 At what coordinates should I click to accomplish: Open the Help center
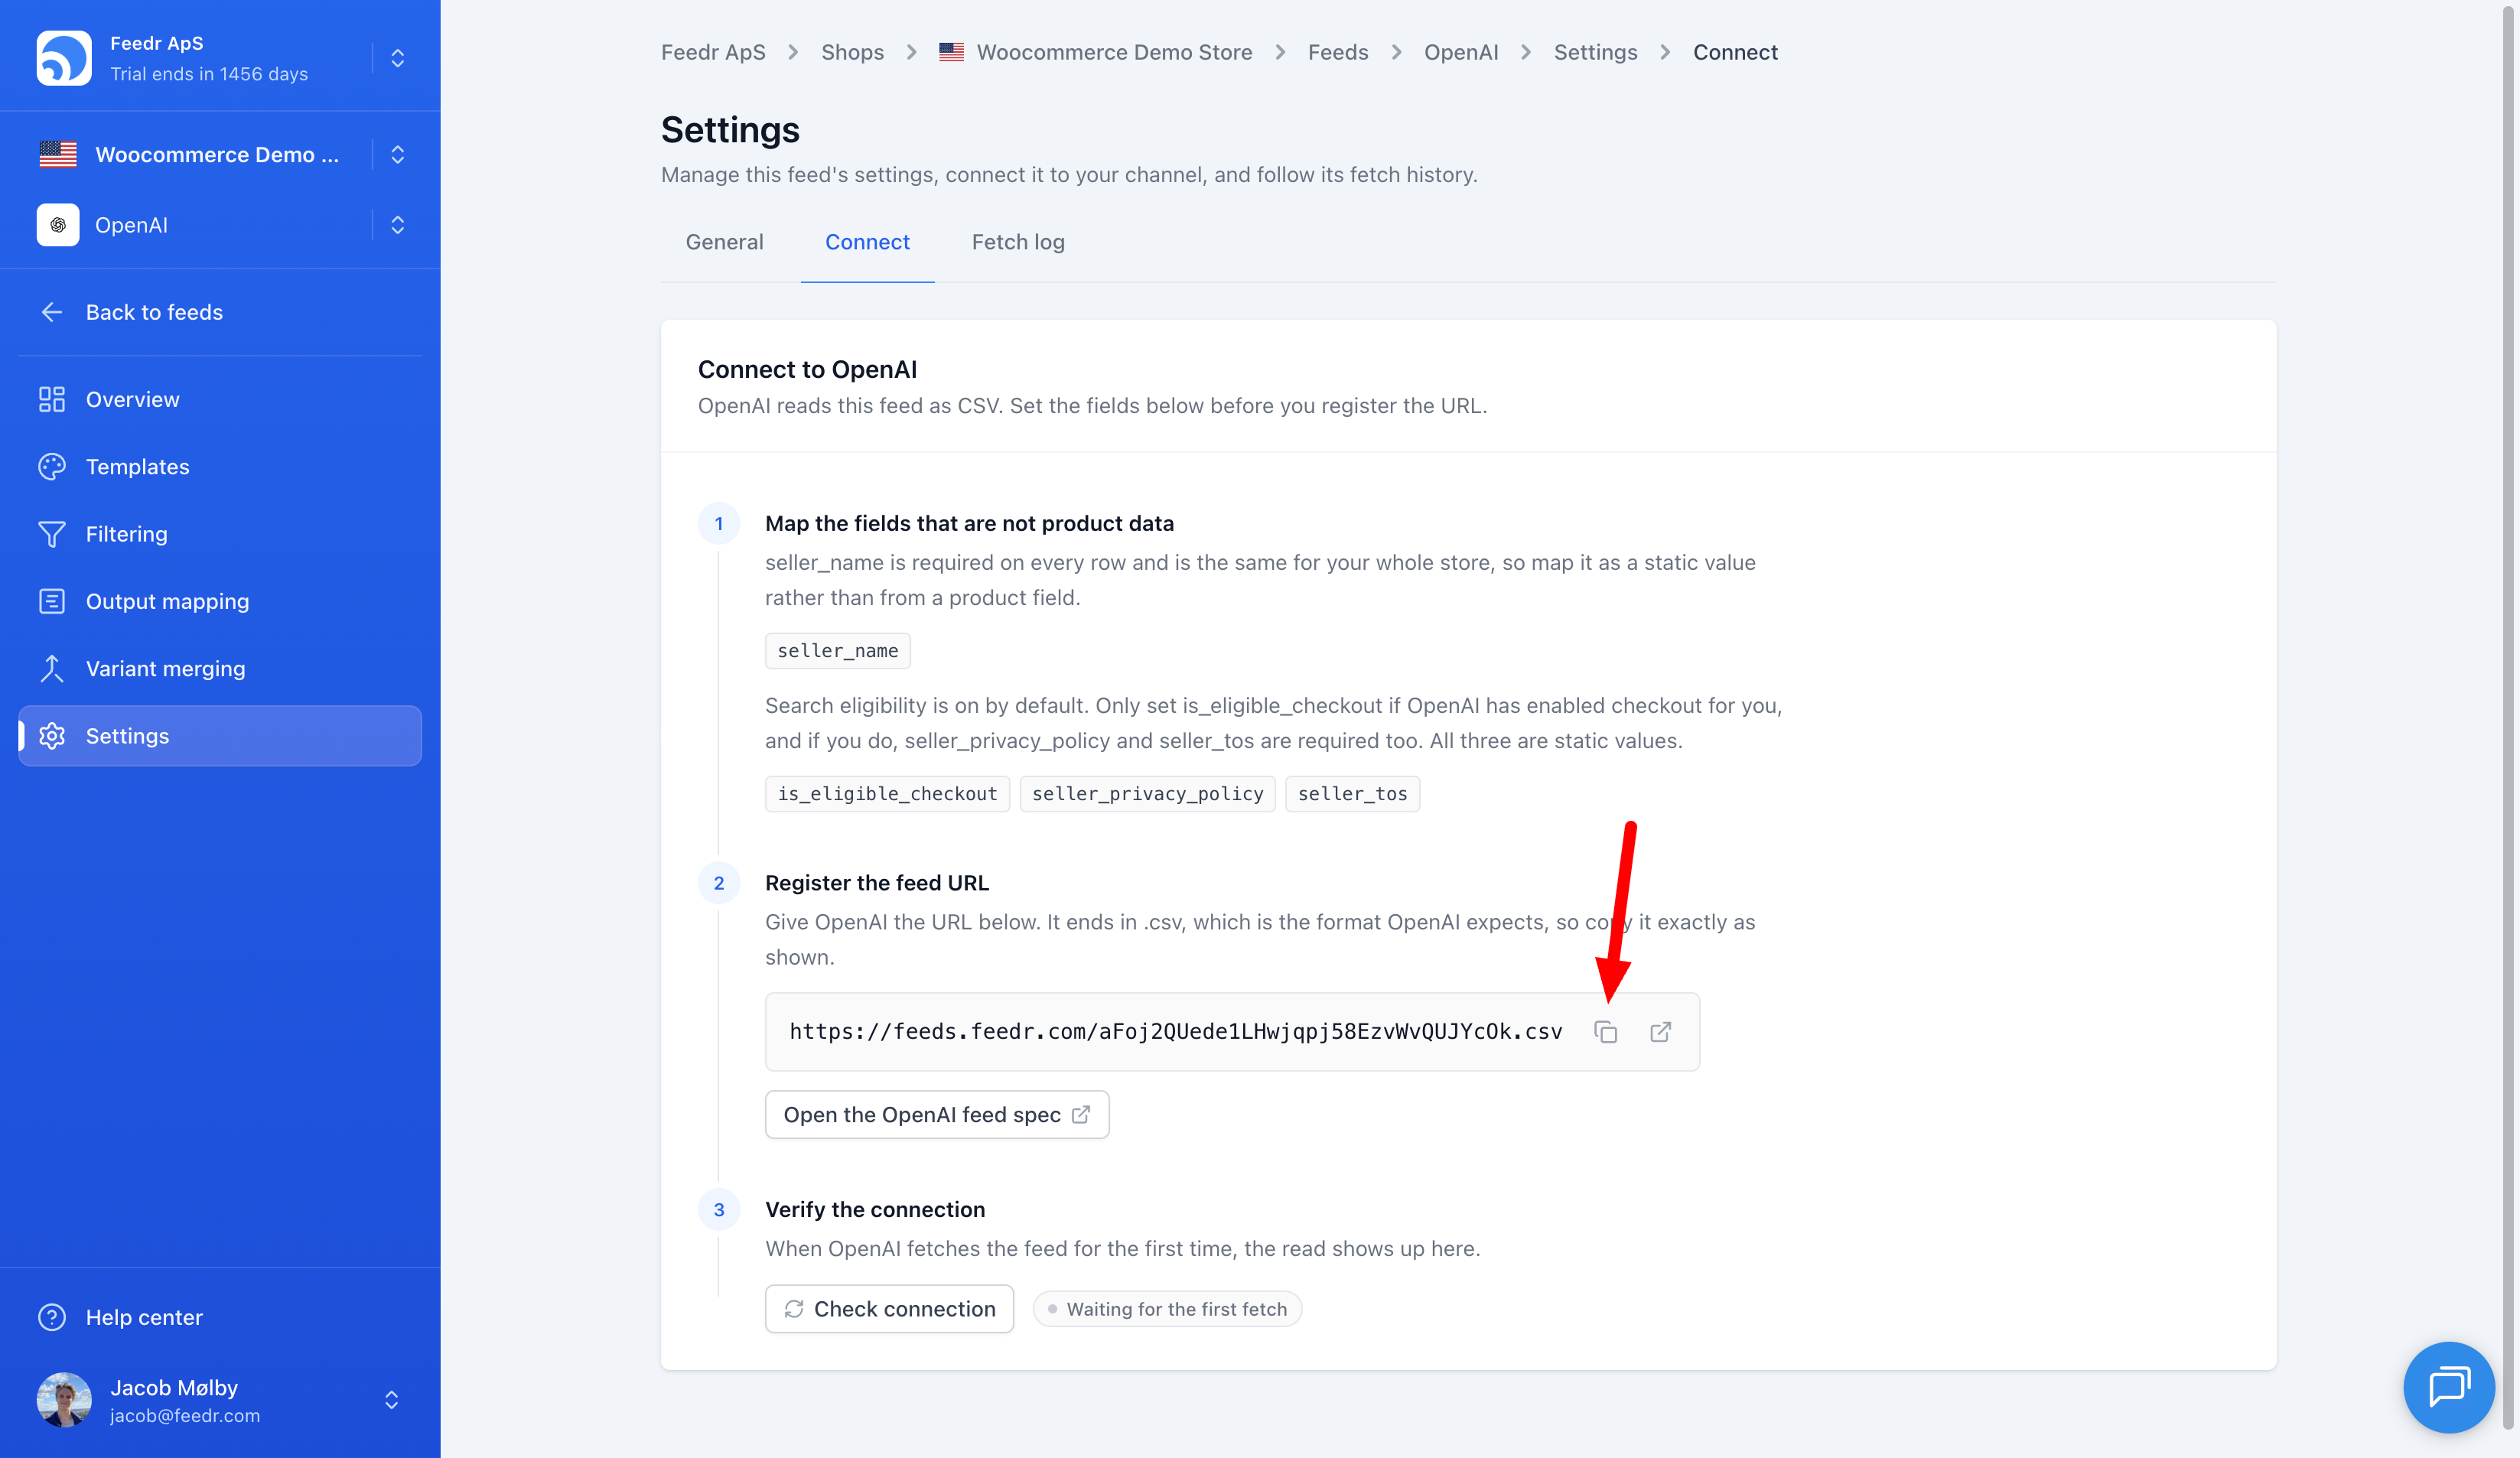click(121, 1317)
